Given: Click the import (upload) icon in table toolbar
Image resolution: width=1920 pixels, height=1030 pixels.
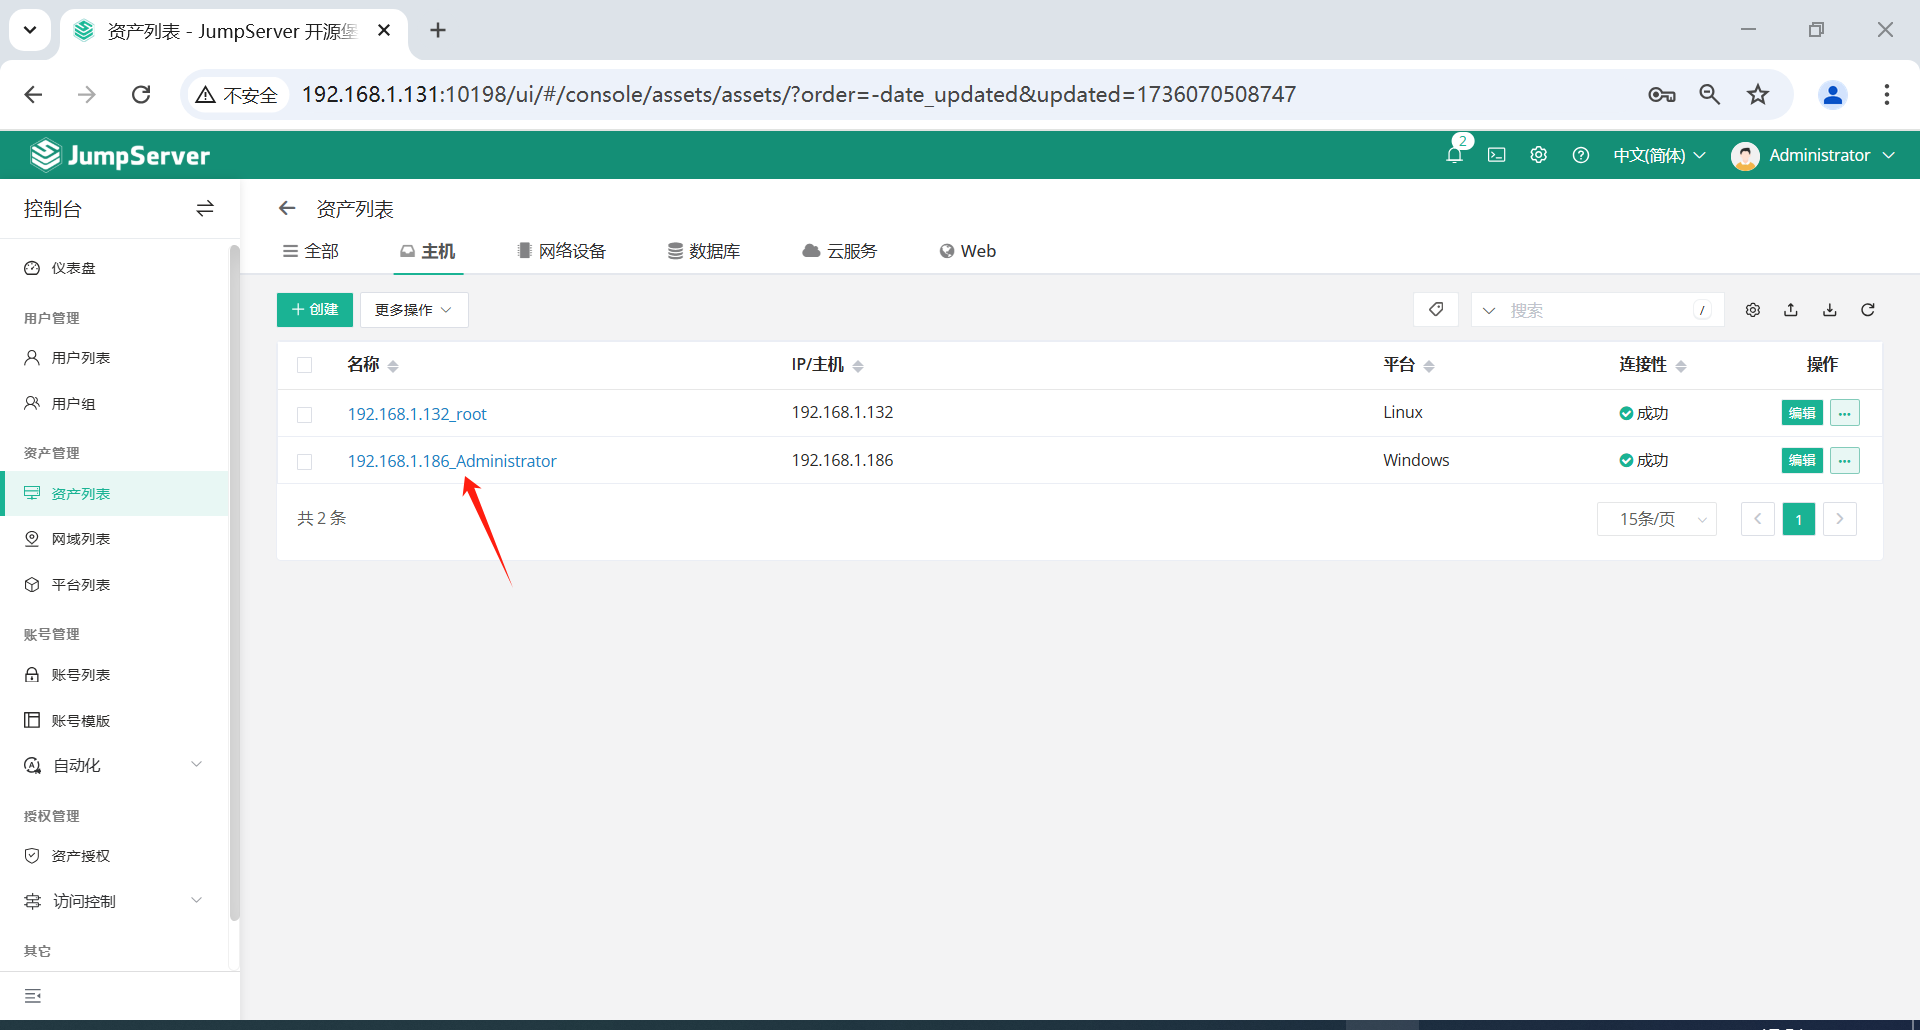Looking at the screenshot, I should [x=1791, y=310].
